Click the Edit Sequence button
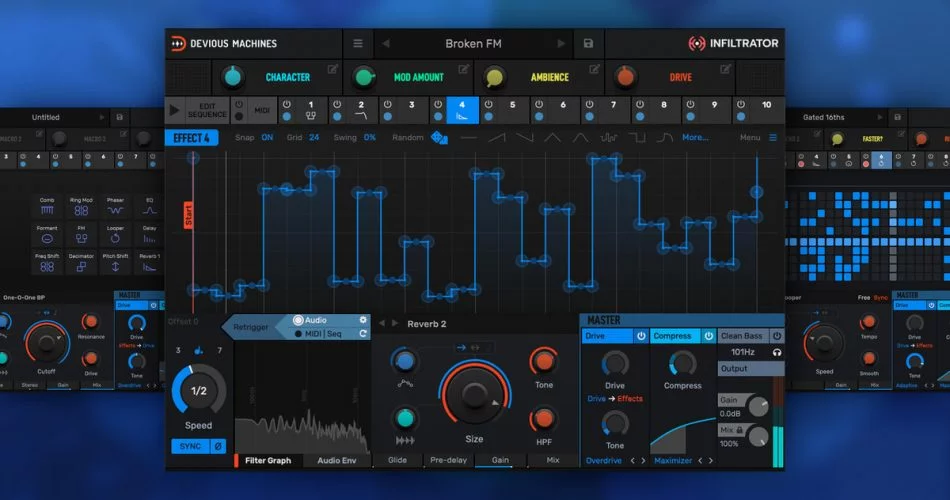The image size is (950, 500). (x=207, y=110)
